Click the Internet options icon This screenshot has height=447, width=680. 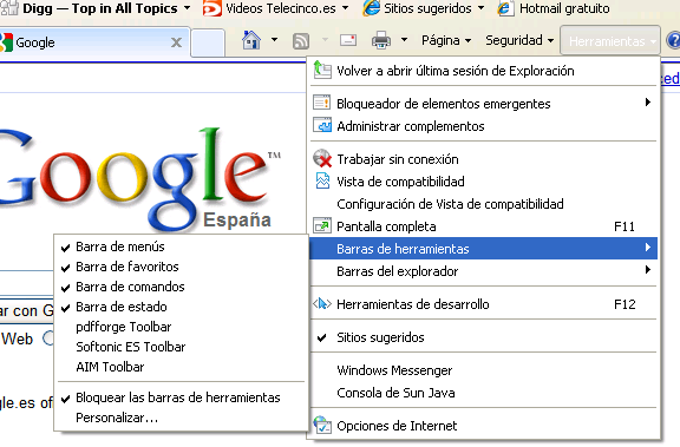(322, 424)
